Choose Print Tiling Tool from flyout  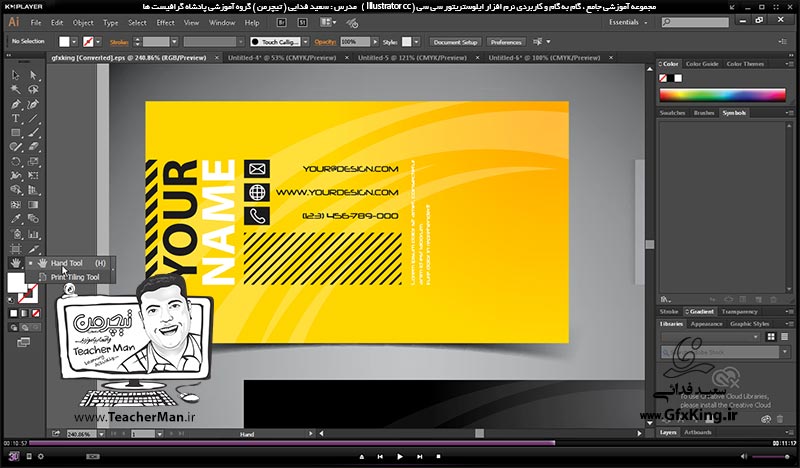point(75,277)
